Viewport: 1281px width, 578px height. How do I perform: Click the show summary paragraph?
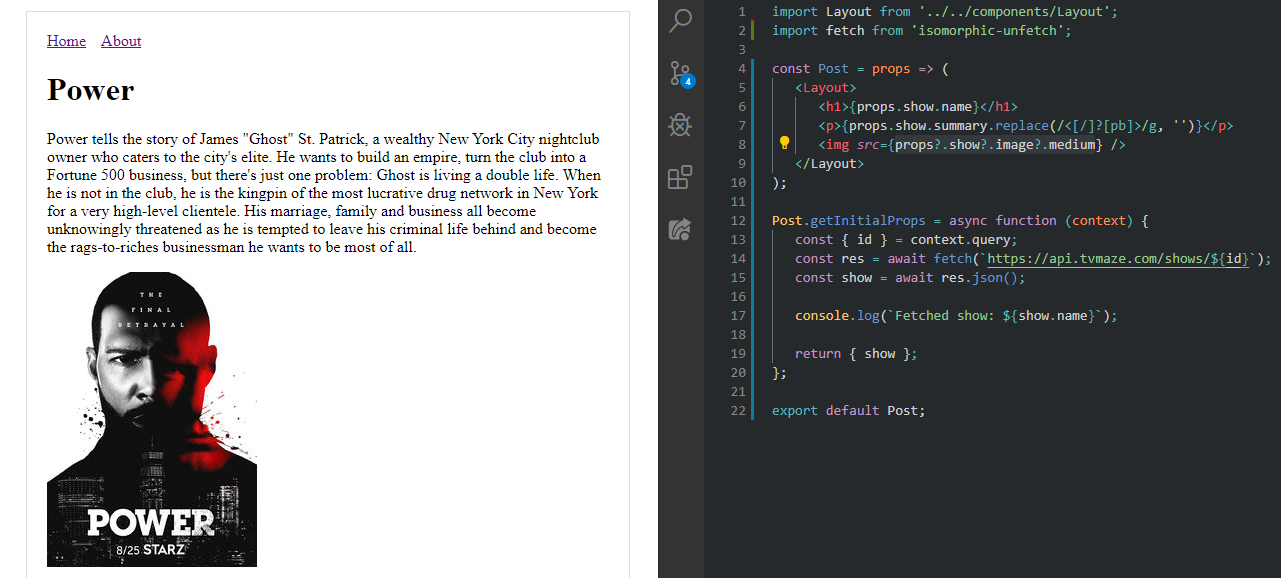click(x=324, y=193)
